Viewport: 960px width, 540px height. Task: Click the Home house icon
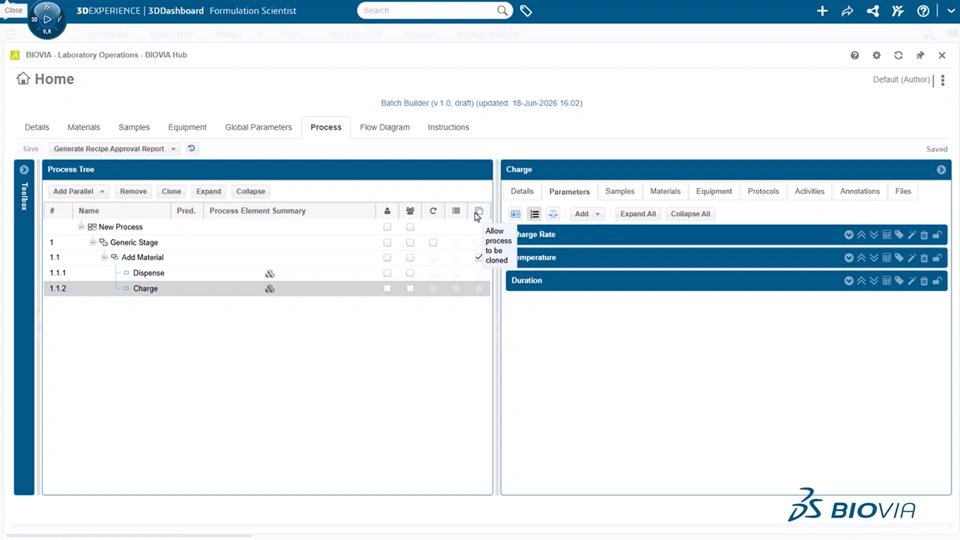coord(23,78)
